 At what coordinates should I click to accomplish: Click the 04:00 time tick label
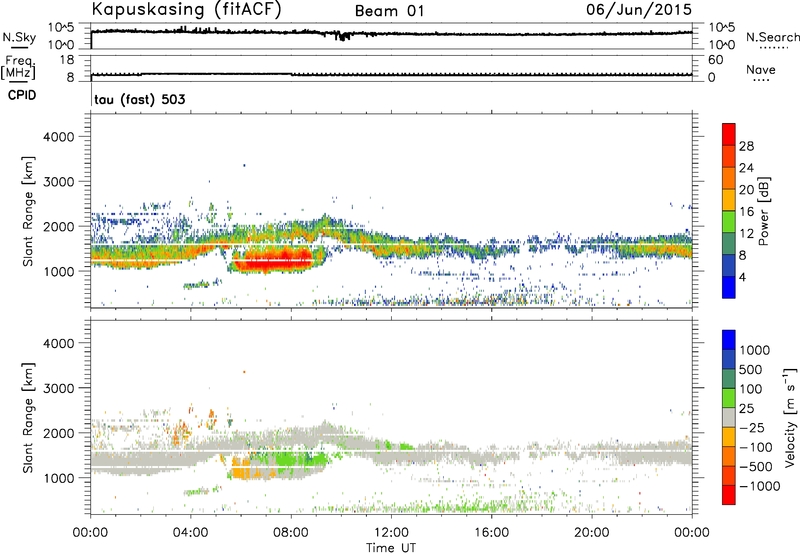pos(191,533)
